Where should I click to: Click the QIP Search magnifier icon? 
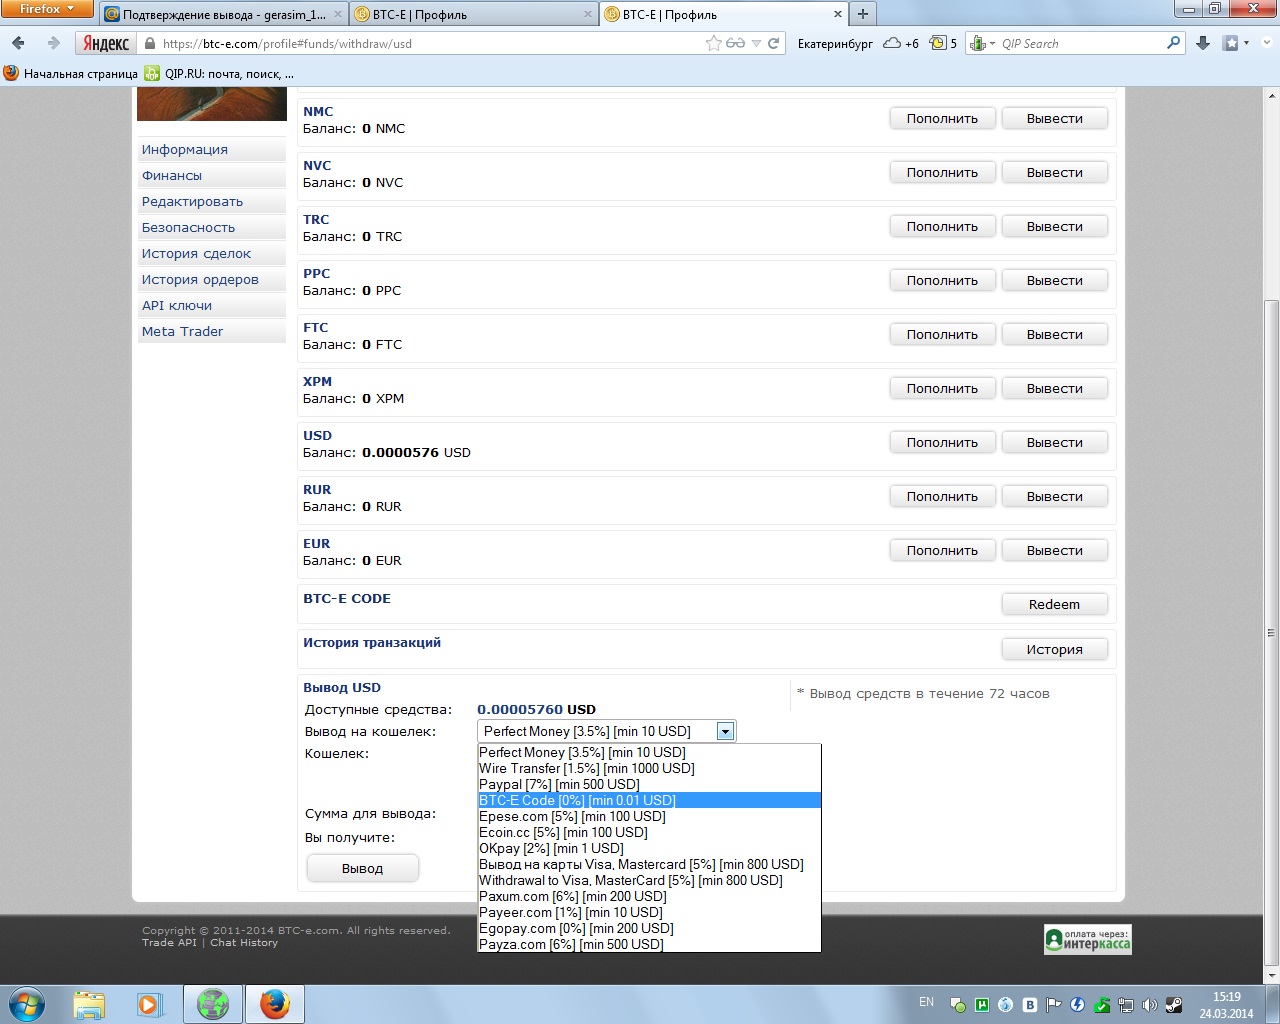tap(1173, 43)
